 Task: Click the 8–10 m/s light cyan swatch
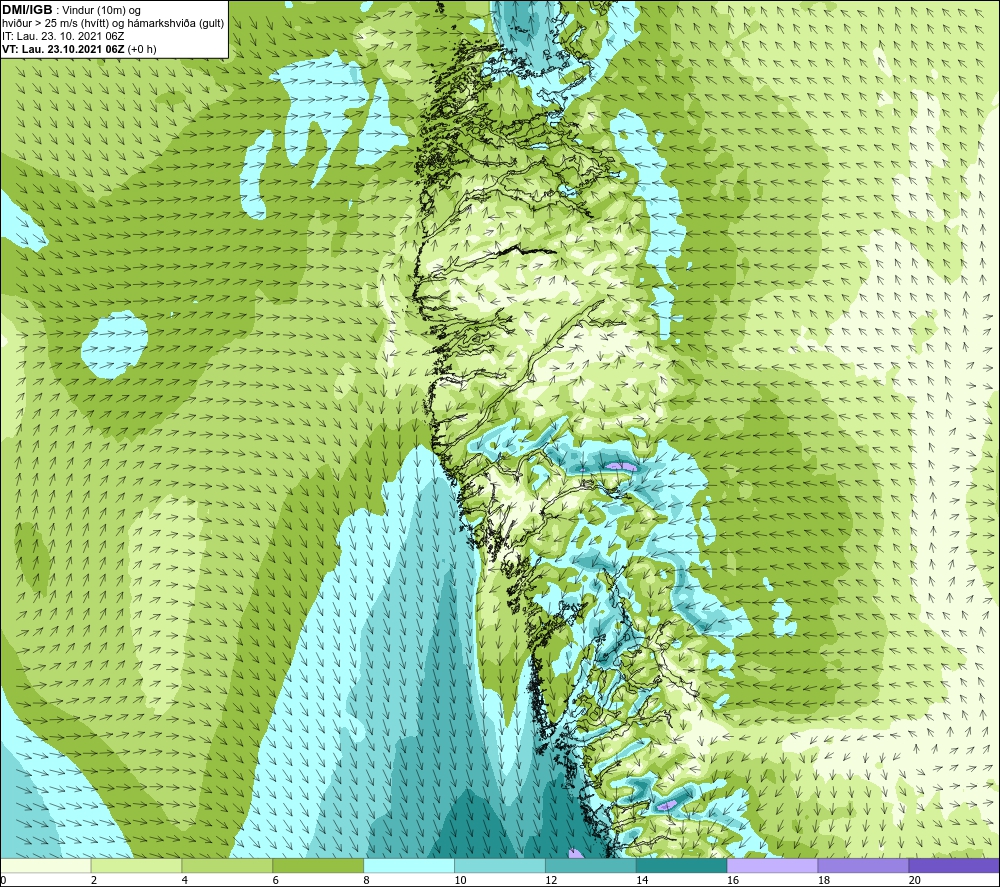pyautogui.click(x=409, y=865)
